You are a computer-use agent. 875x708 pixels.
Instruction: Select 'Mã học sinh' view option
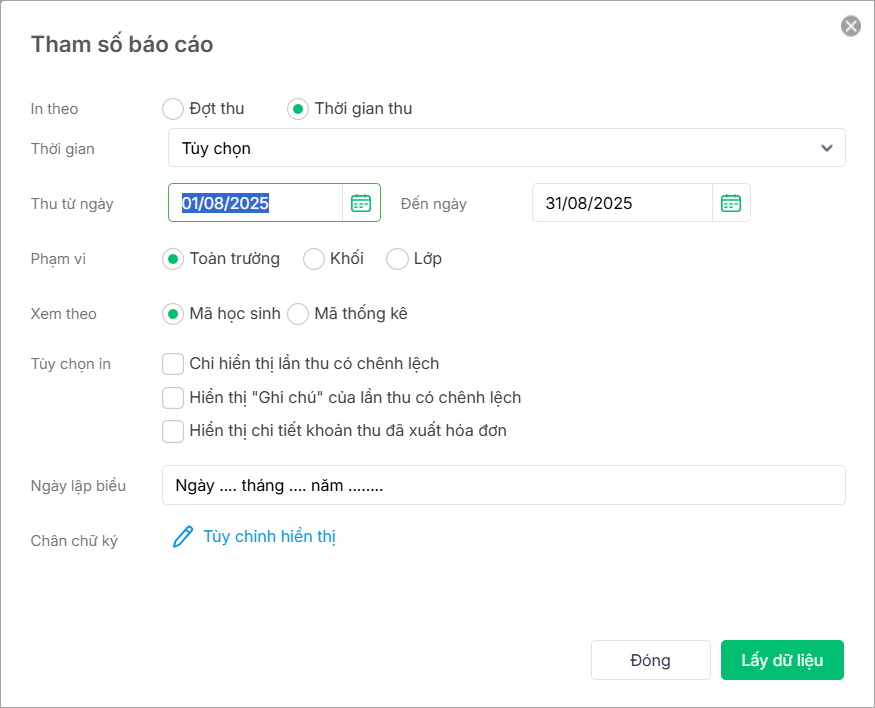(x=173, y=314)
